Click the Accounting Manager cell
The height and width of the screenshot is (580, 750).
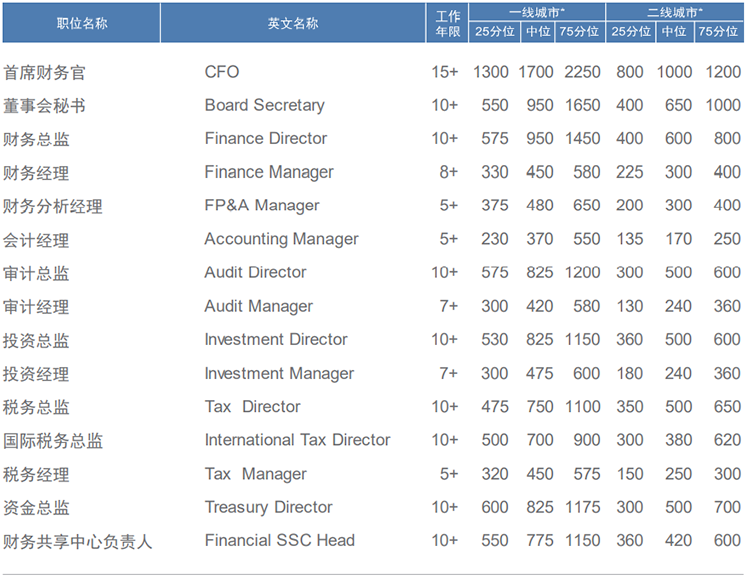click(x=281, y=239)
